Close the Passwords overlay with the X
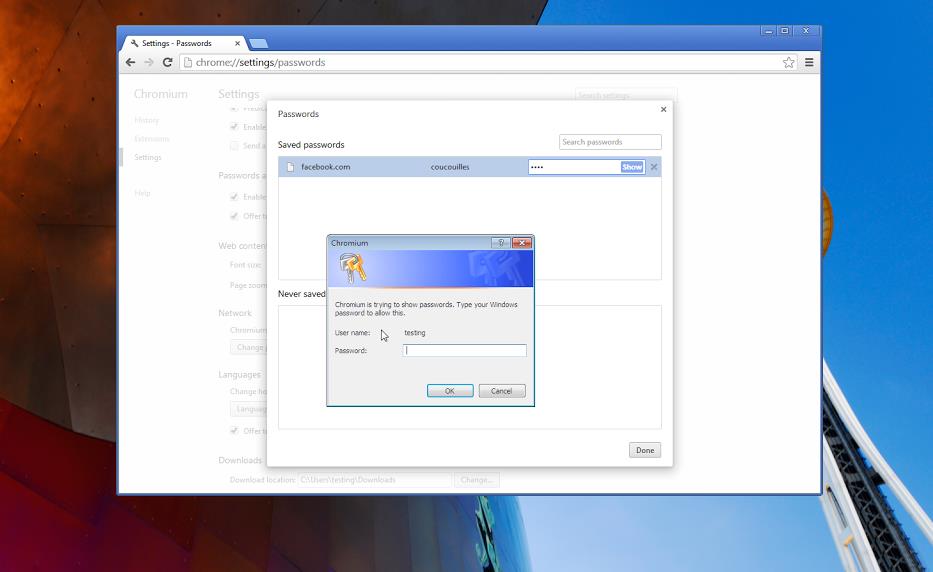Screen dimensions: 933x572 click(663, 110)
